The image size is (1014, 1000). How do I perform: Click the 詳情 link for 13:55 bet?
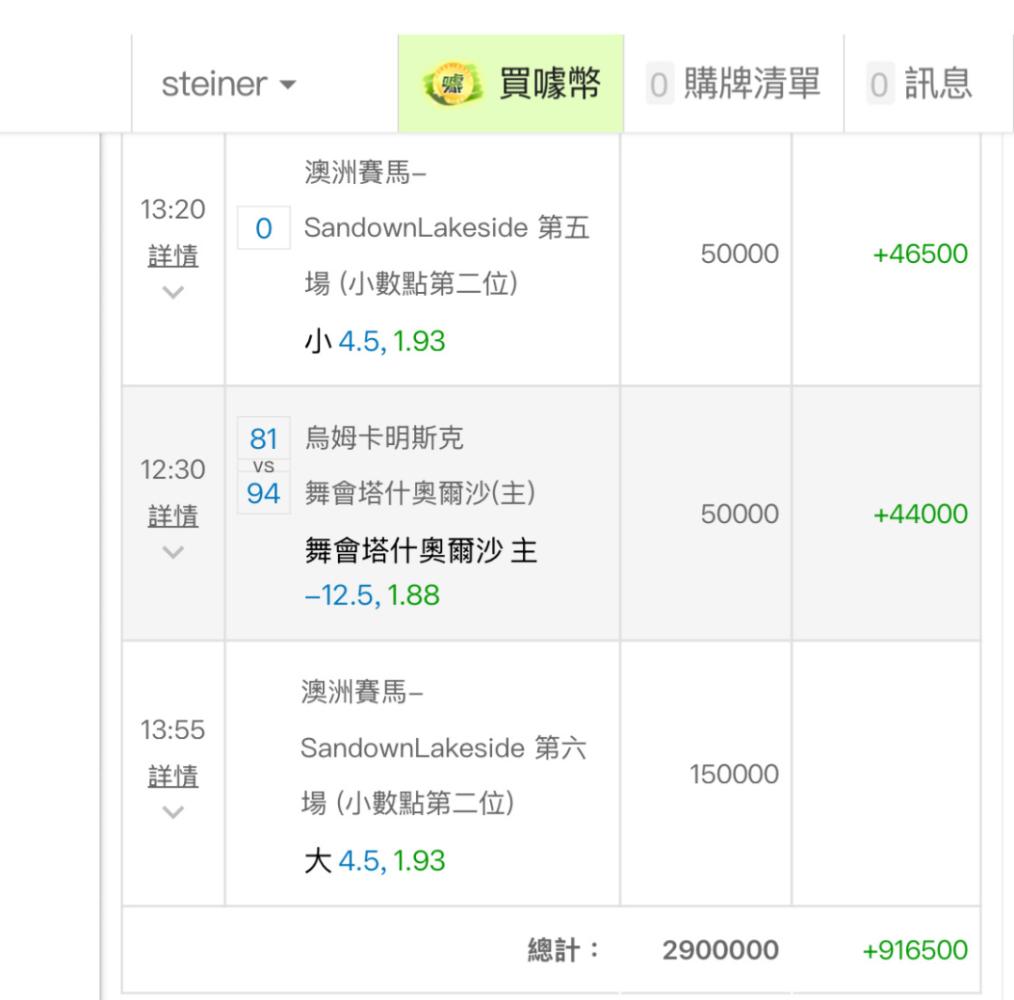pos(172,776)
